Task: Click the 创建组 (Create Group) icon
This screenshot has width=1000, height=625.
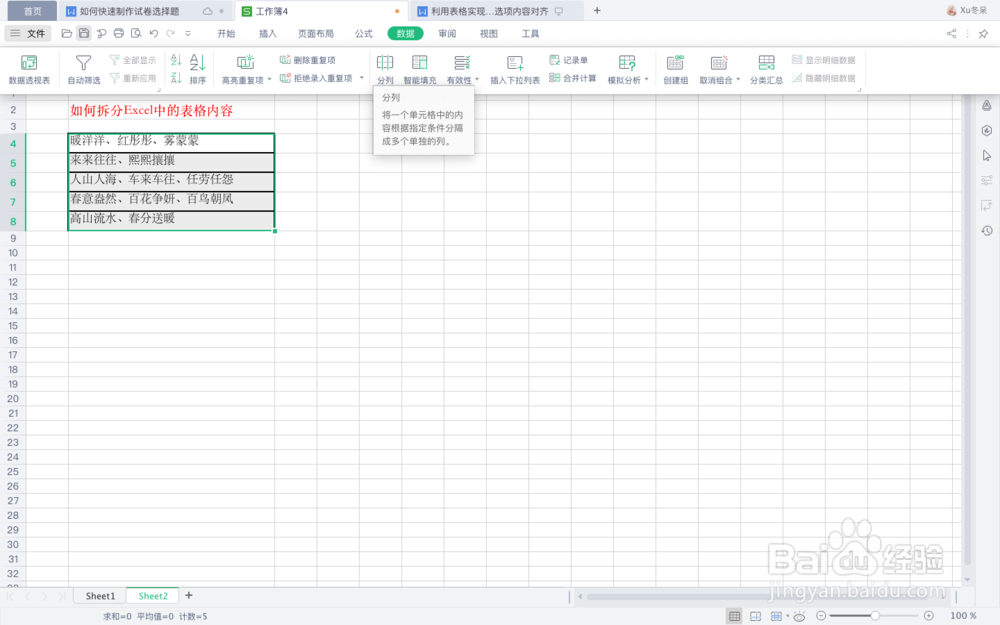Action: (x=675, y=68)
